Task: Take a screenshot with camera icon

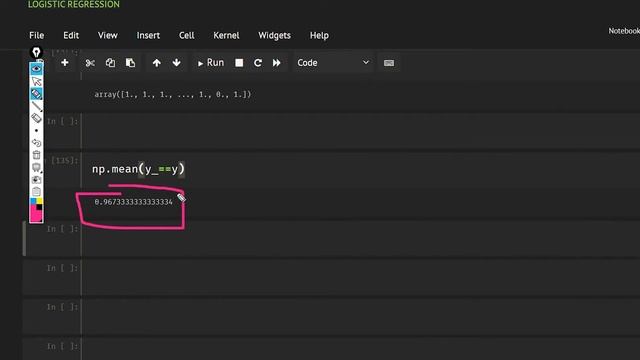Action: [x=36, y=180]
